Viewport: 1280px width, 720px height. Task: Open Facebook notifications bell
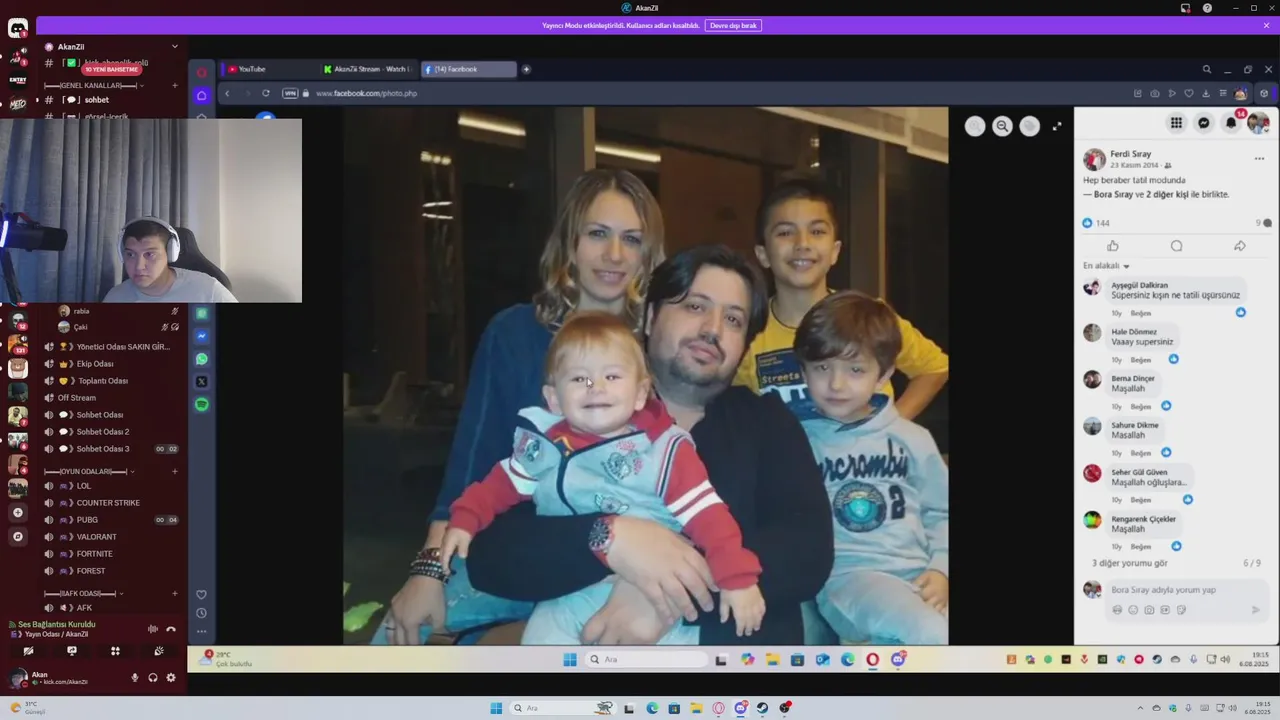point(1231,123)
